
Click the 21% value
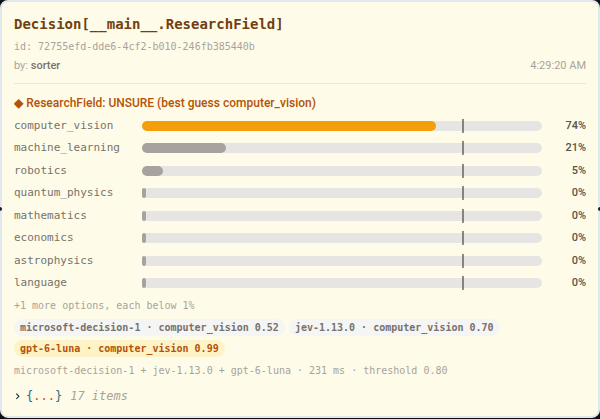pos(576,148)
